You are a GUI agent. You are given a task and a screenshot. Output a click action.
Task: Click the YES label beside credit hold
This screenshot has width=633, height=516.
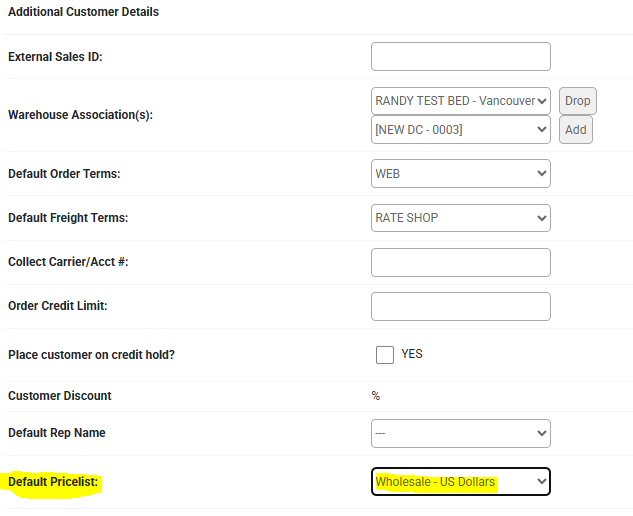412,354
